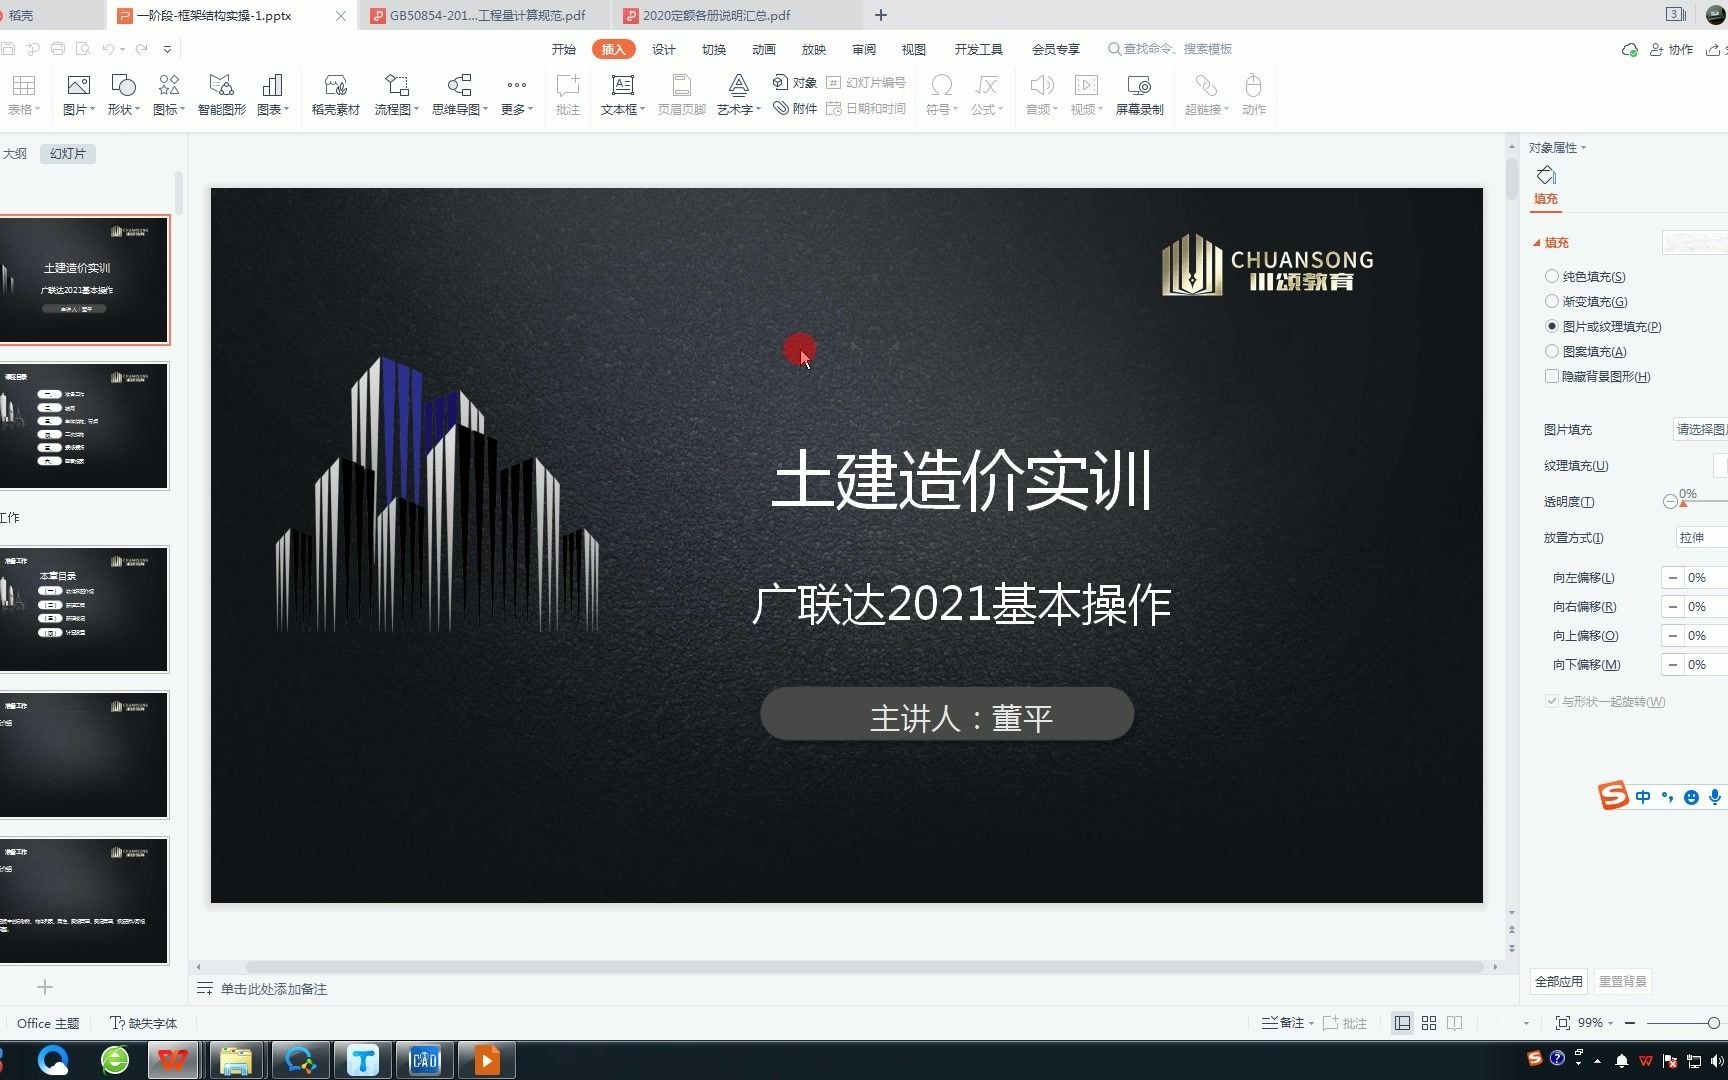Collapse the 填充 section

[1537, 242]
